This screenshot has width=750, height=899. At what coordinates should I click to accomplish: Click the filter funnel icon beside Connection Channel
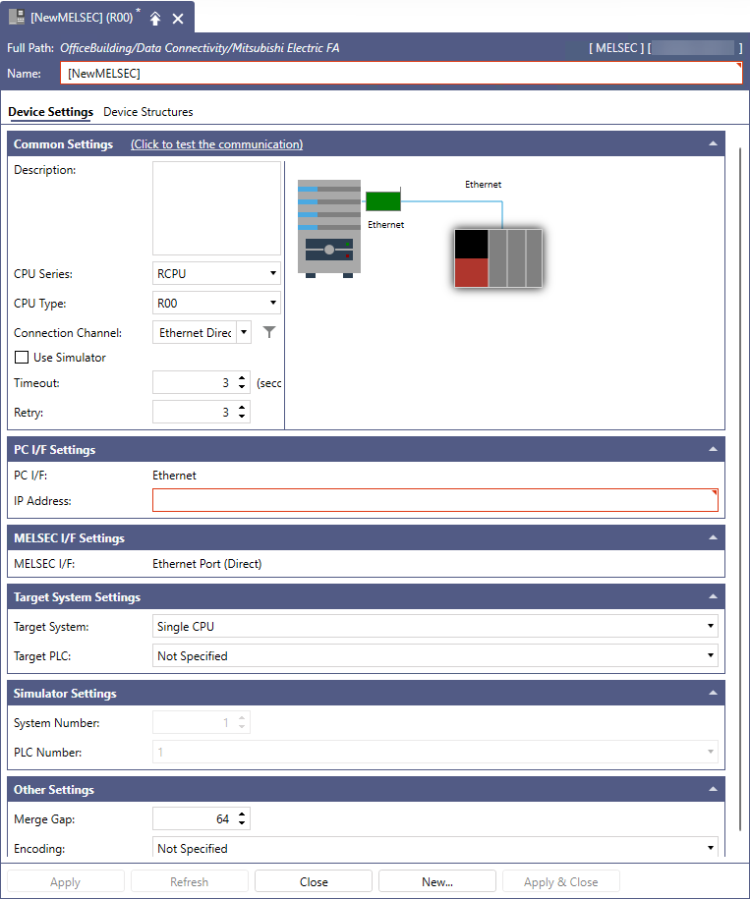pos(269,332)
